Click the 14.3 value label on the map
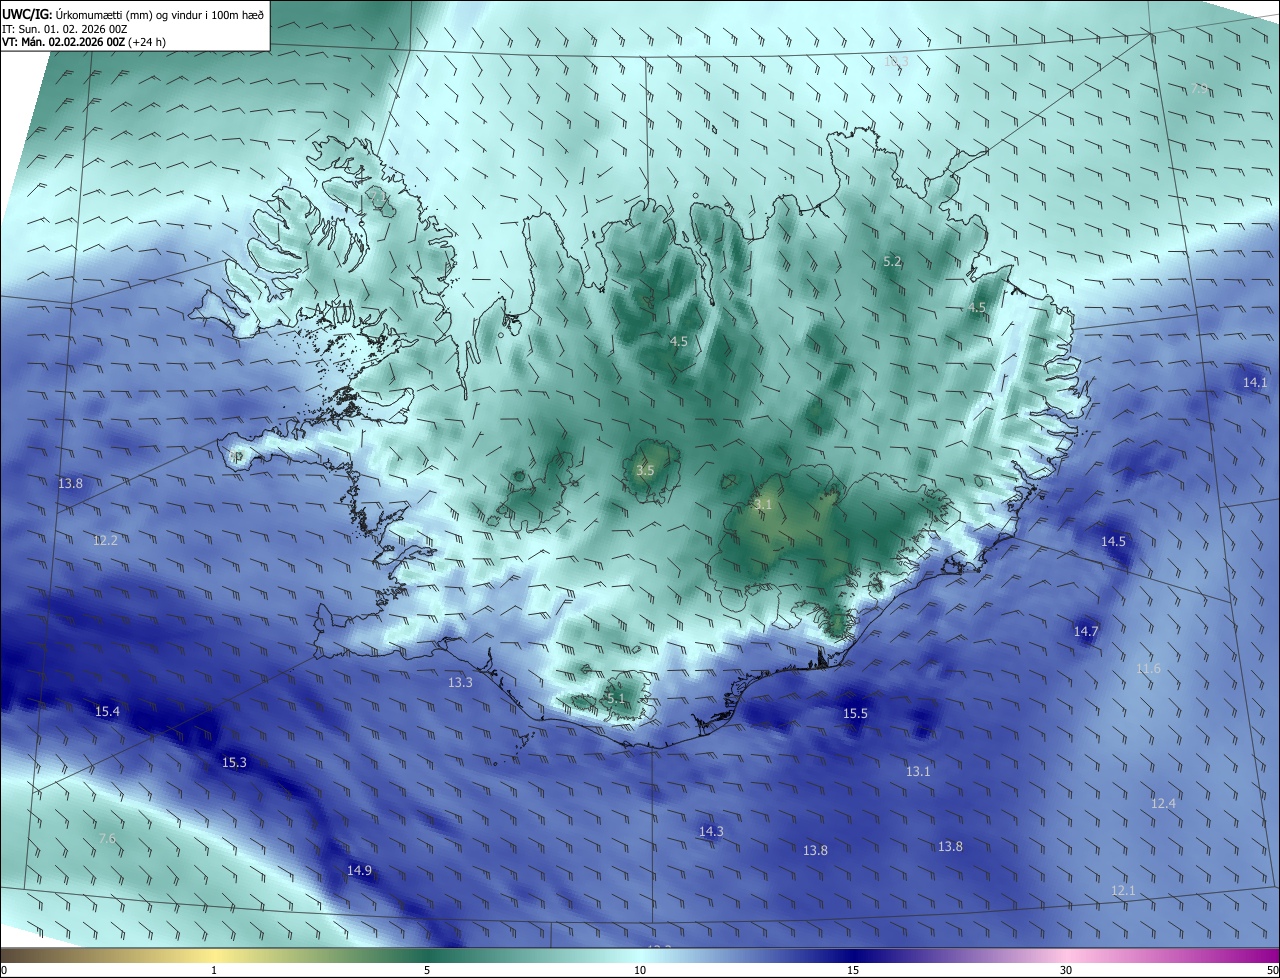1280x978 pixels. coord(711,831)
